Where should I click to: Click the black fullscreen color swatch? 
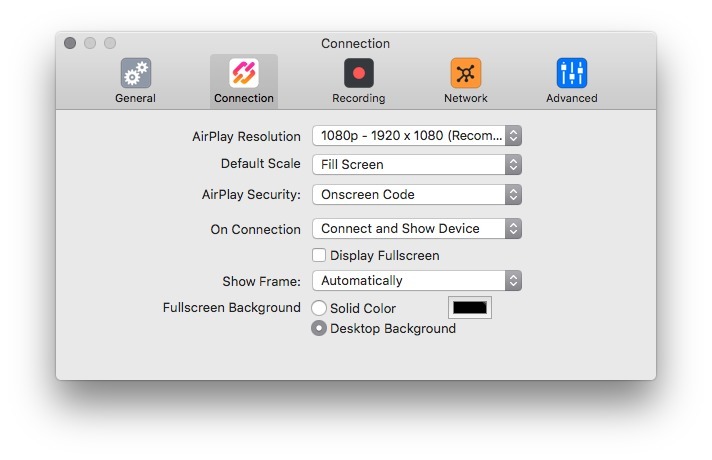470,308
